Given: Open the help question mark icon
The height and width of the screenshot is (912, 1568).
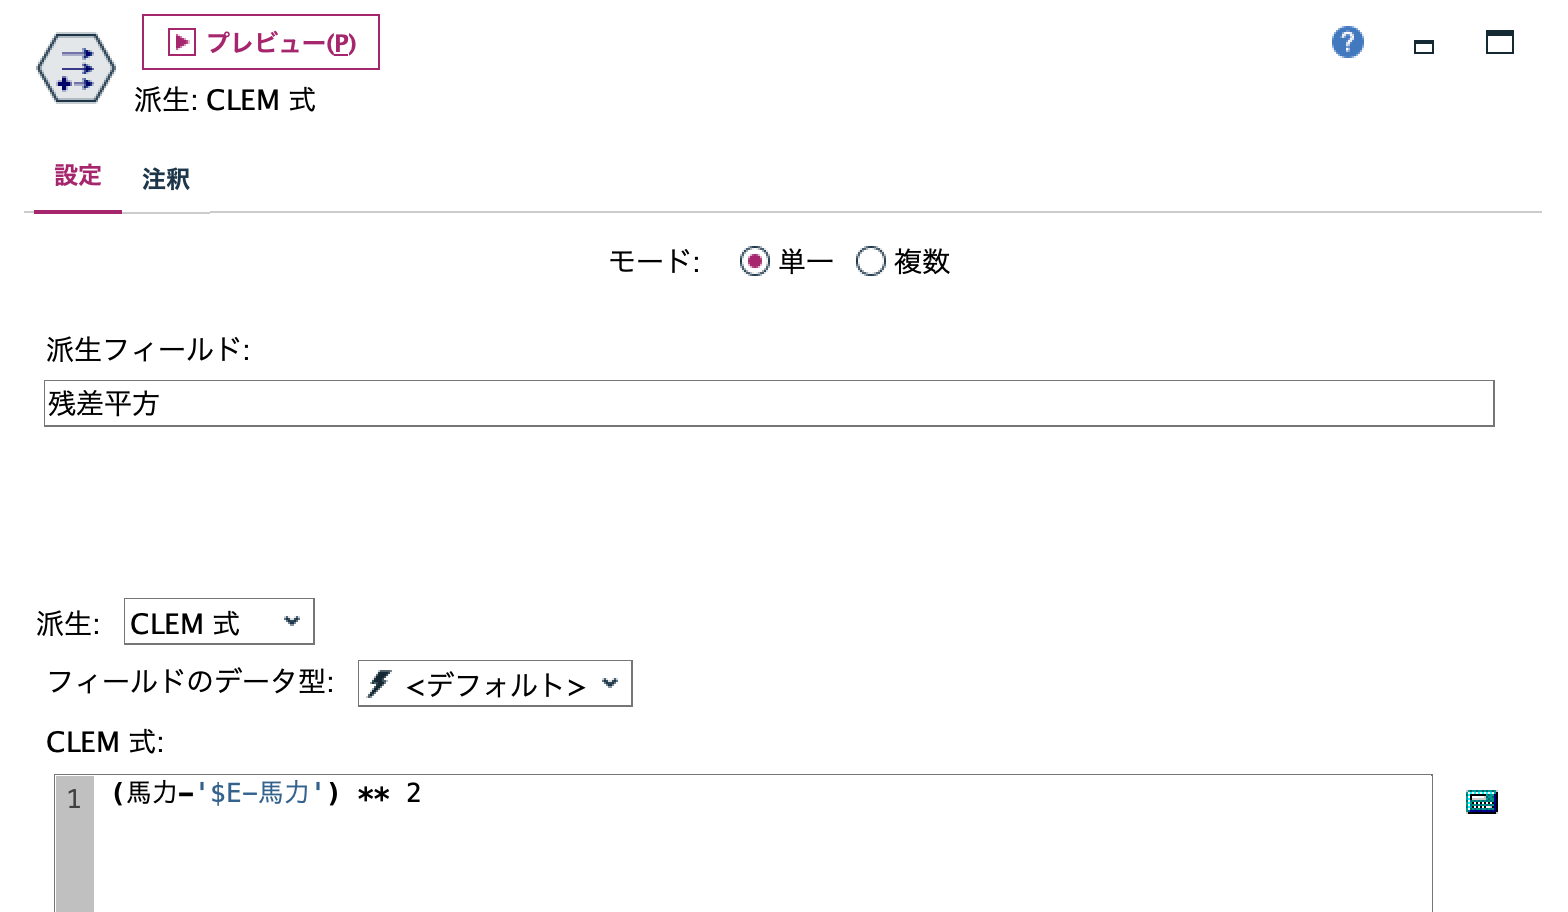Looking at the screenshot, I should pos(1347,42).
